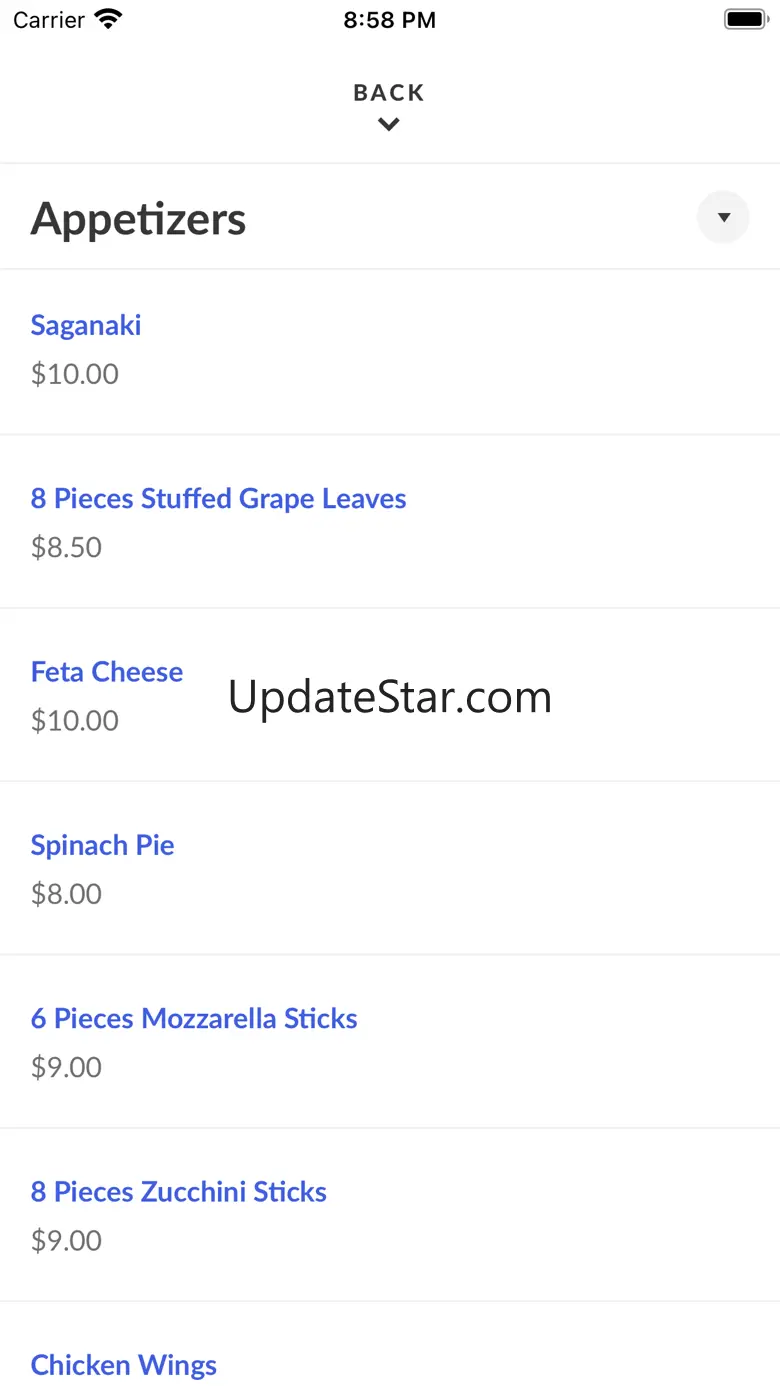780x1387 pixels.
Task: Tap the 8:58 PM clock
Action: coord(390,20)
